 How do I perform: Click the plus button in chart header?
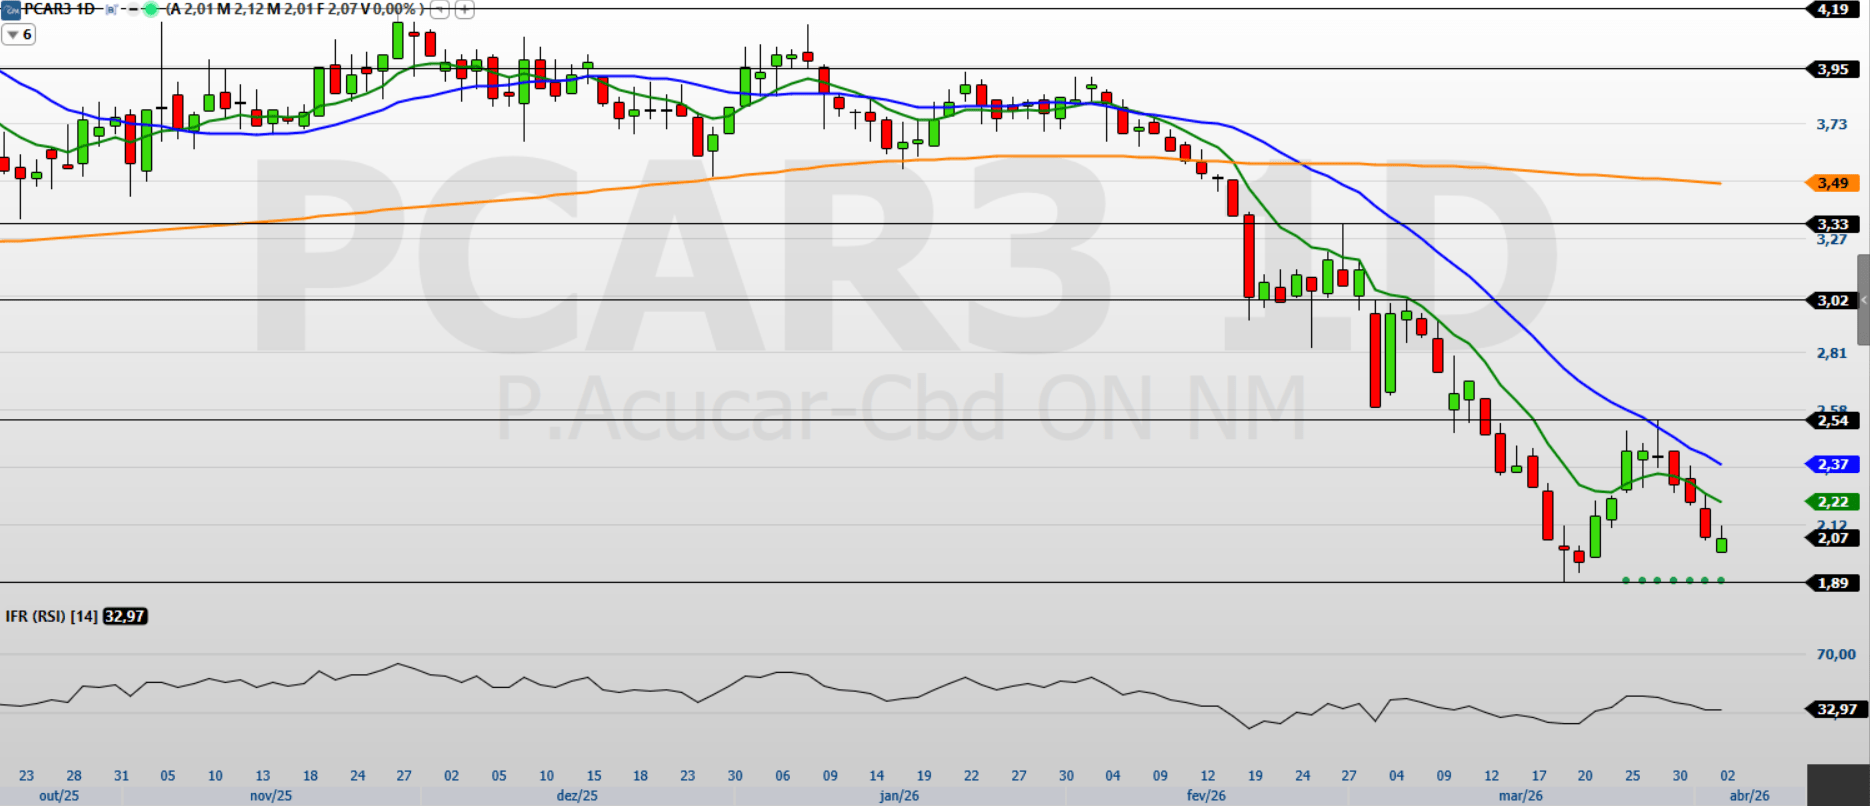coord(464,10)
